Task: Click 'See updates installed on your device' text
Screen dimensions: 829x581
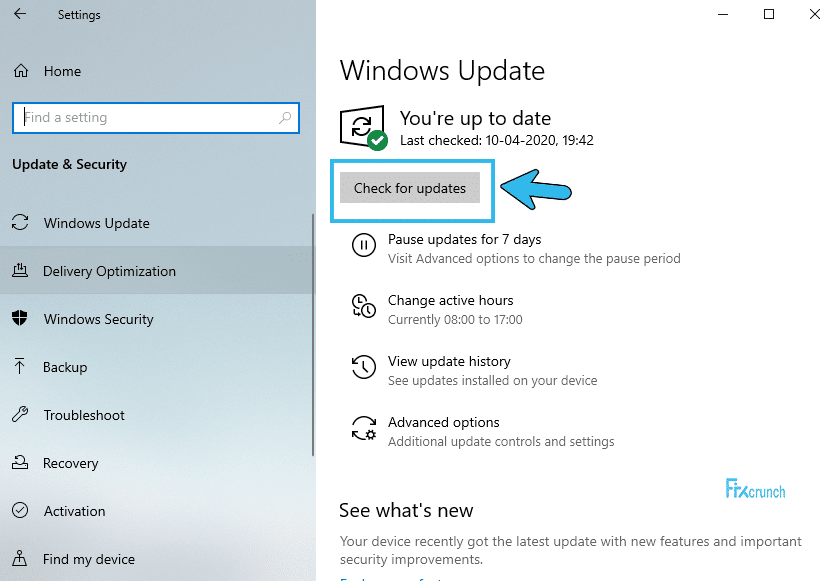Action: 493,381
